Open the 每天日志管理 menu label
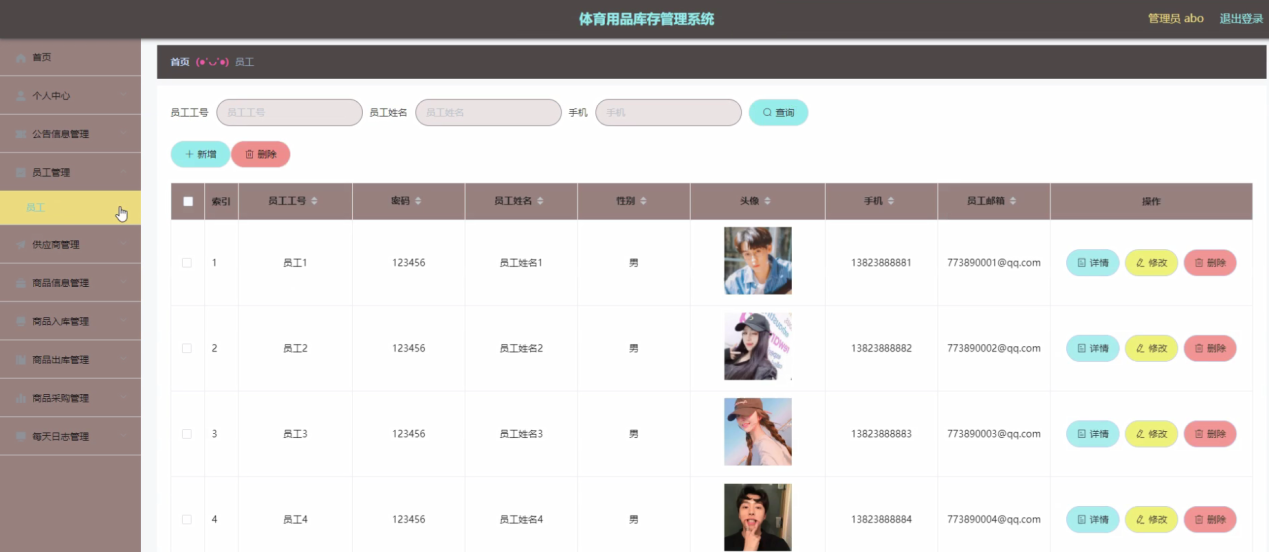This screenshot has height=552, width=1269. coord(61,436)
